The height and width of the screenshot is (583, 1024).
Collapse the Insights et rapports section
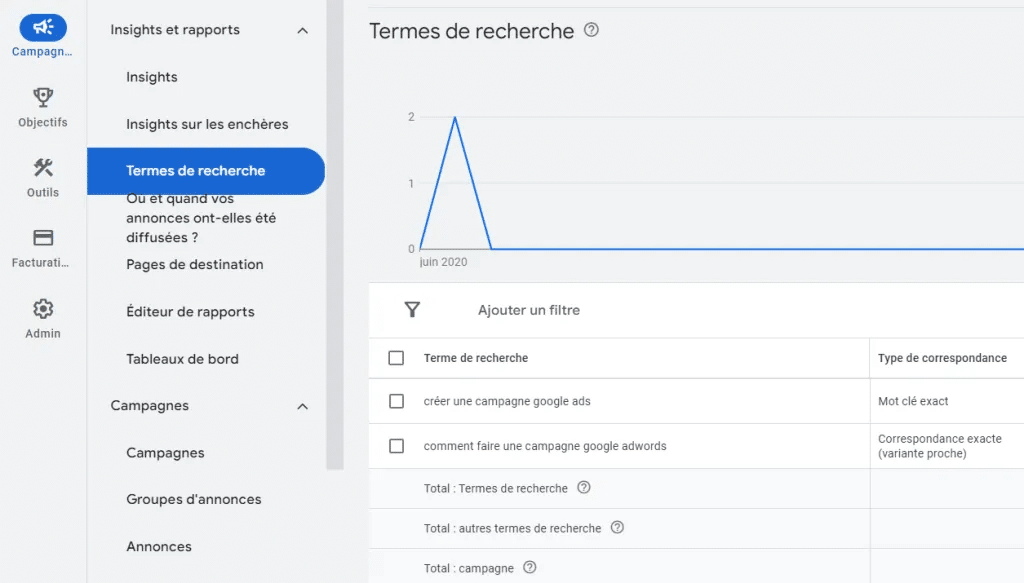point(303,29)
